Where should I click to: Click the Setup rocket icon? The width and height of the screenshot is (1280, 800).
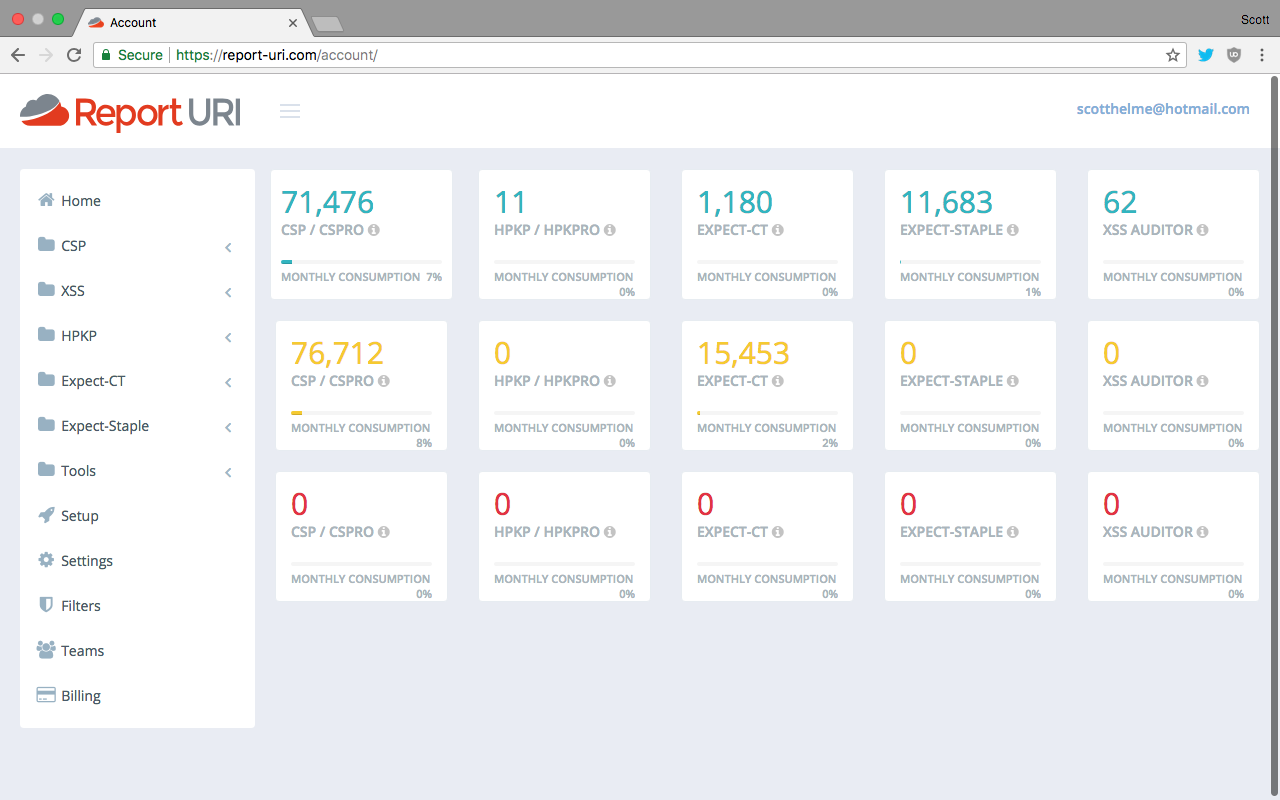click(46, 515)
